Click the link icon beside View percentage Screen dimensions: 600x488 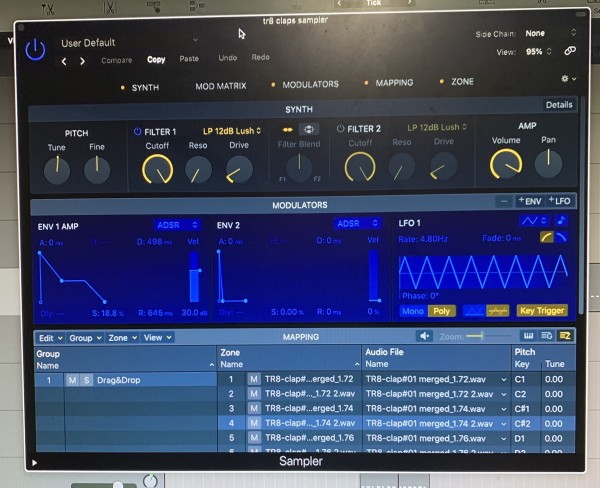click(x=571, y=51)
